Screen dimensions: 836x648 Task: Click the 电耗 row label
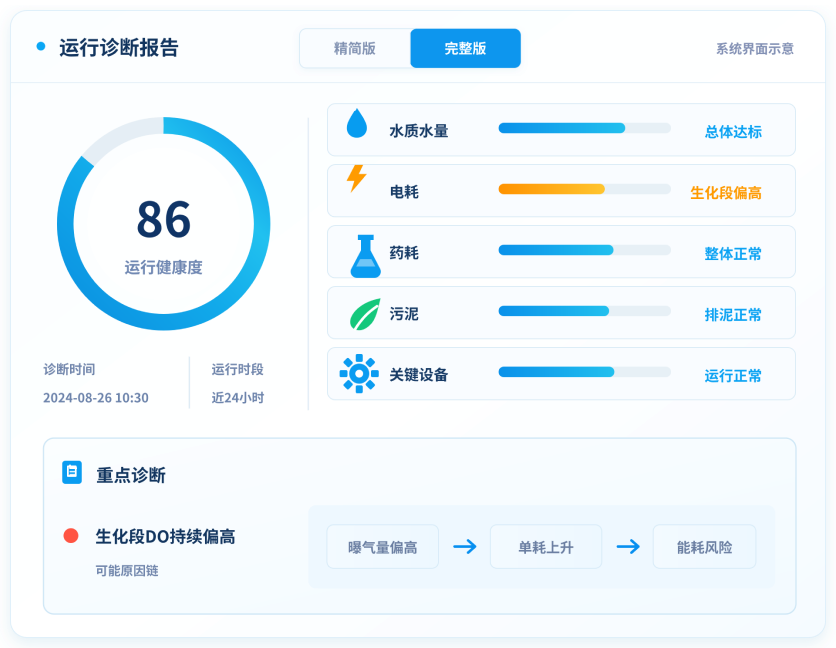404,191
